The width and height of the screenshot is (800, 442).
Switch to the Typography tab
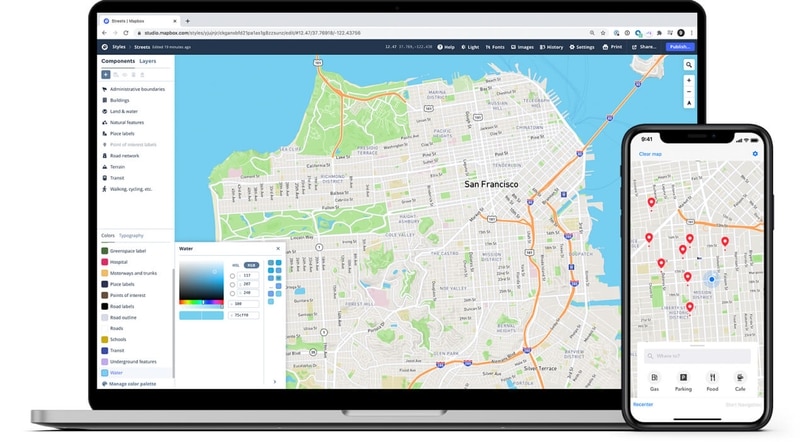131,235
